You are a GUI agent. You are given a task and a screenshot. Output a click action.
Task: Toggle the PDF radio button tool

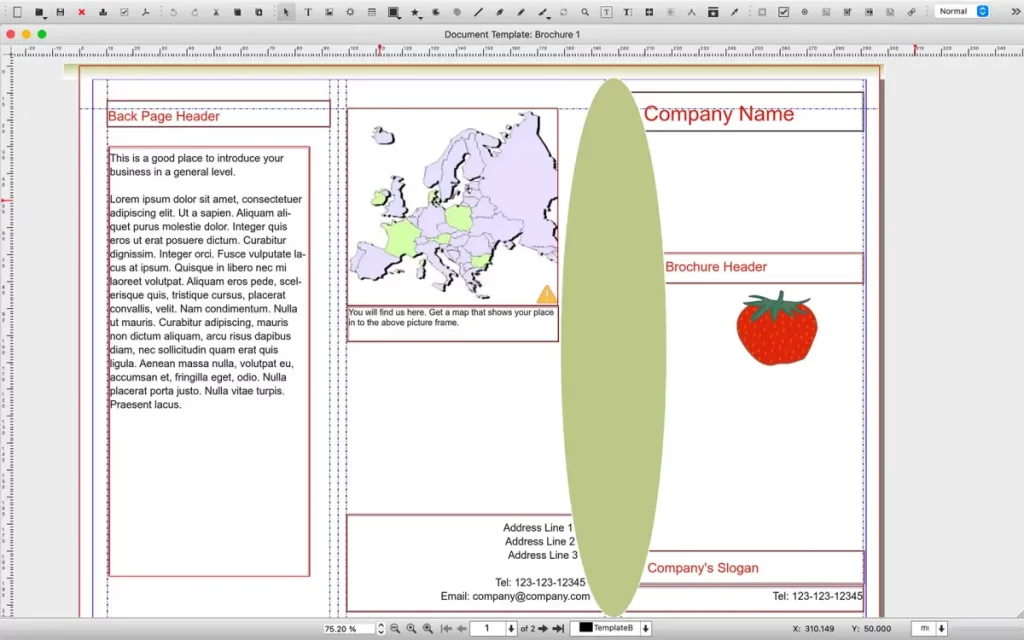(x=805, y=12)
